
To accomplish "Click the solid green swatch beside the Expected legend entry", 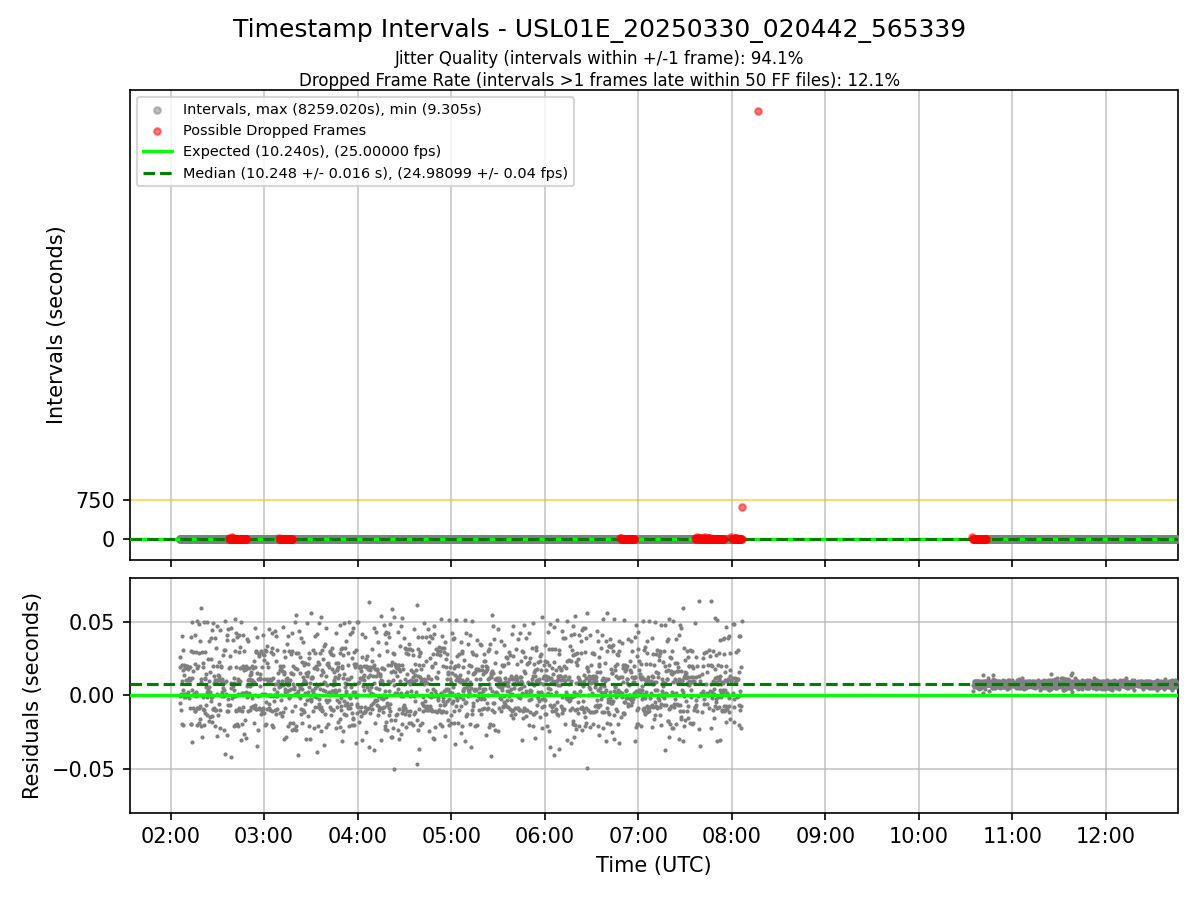I will pos(157,152).
